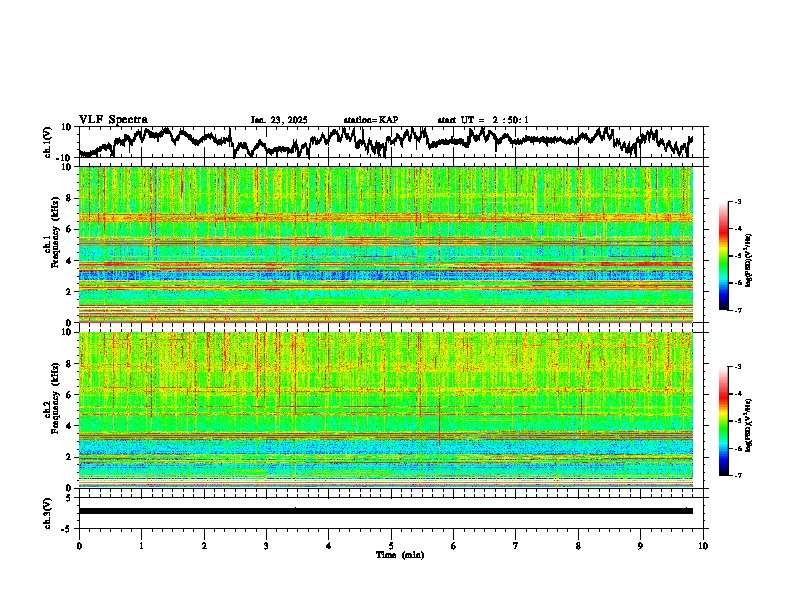The width and height of the screenshot is (792, 612).
Task: Select the date text "Jan. 23, 2025"
Action: [x=279, y=120]
